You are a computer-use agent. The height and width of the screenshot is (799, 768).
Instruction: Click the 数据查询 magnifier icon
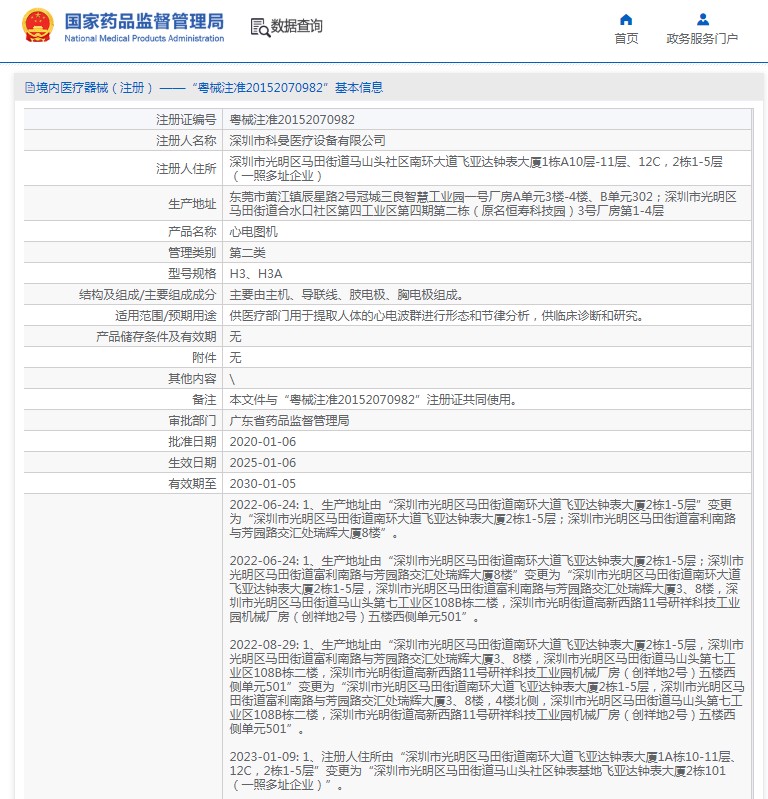point(260,27)
